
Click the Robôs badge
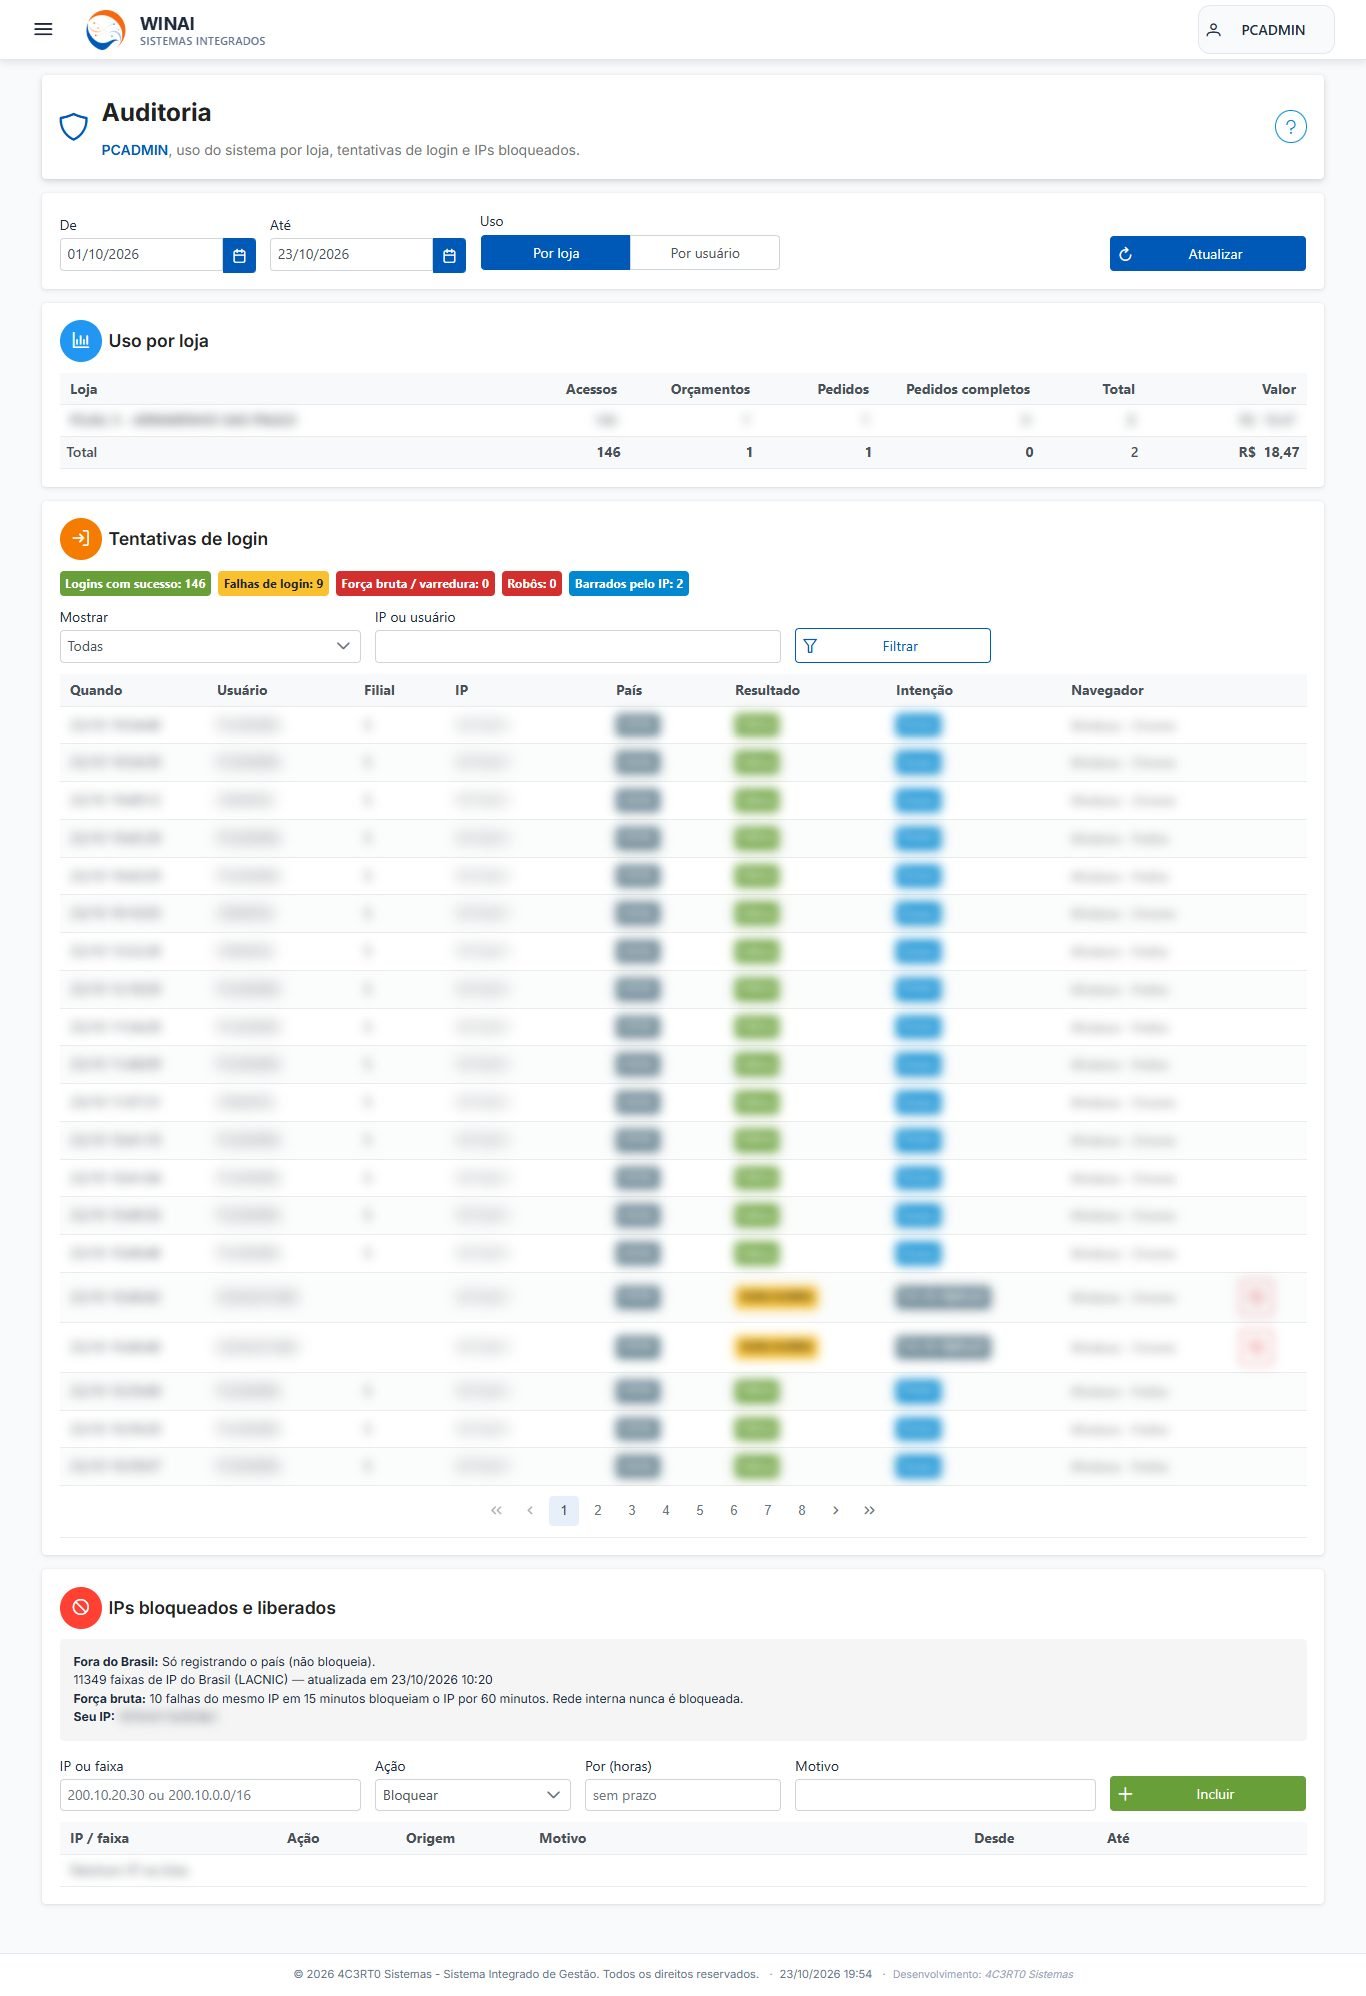point(532,584)
